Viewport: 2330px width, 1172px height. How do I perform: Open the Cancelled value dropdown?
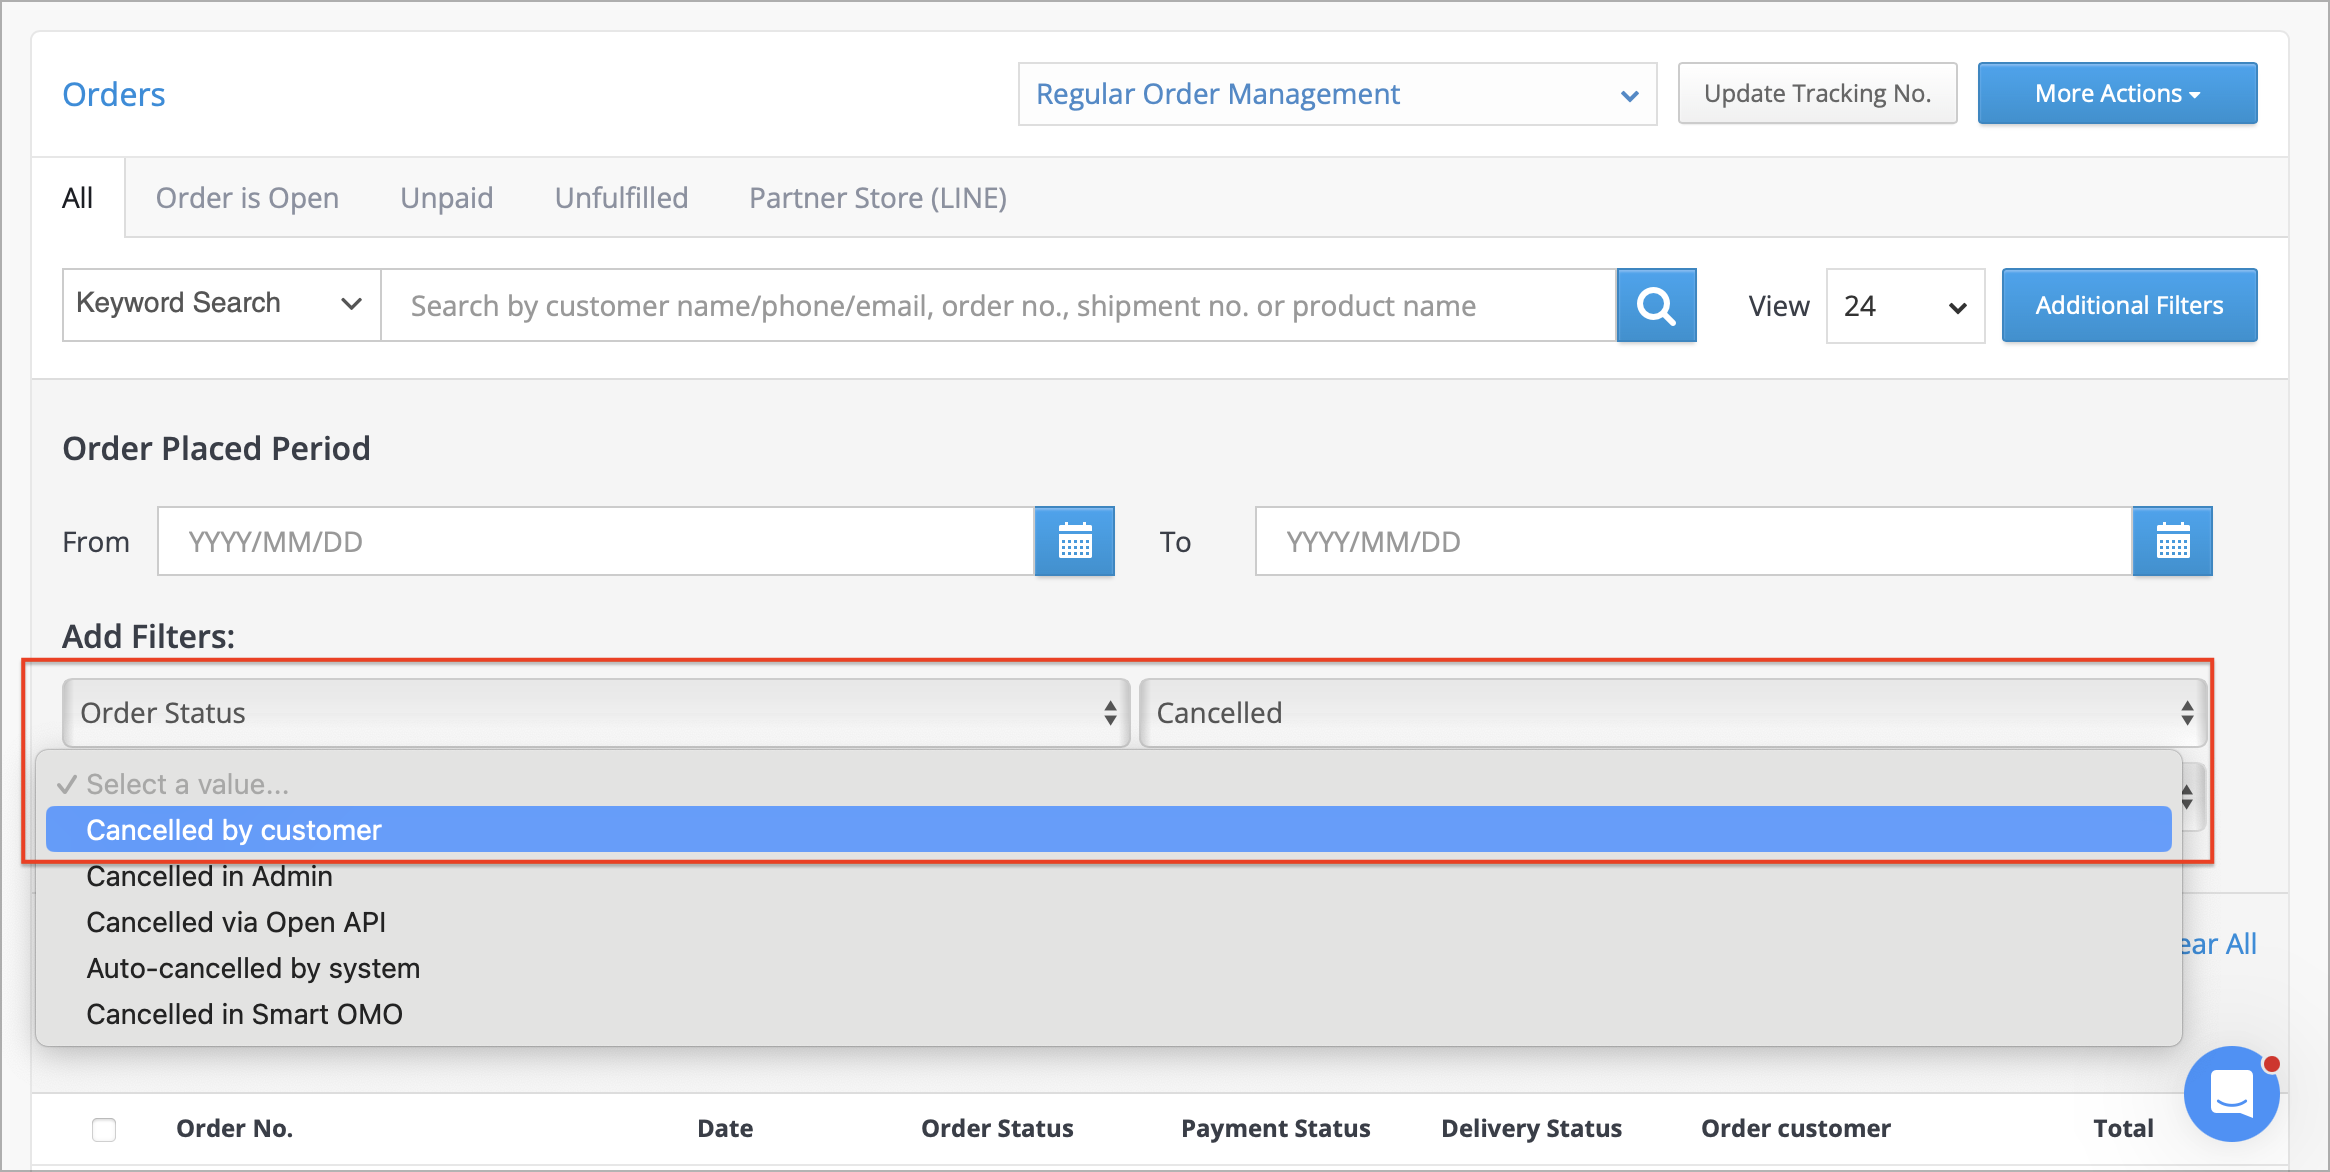point(1673,713)
